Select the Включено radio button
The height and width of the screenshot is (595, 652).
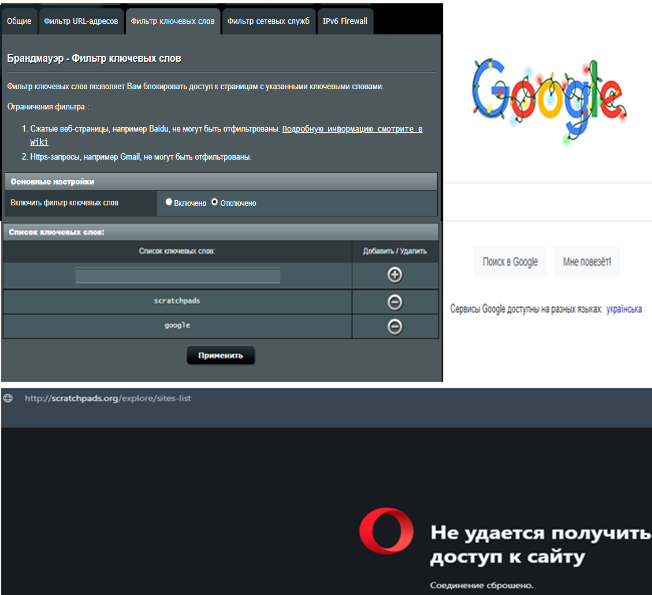[x=169, y=202]
